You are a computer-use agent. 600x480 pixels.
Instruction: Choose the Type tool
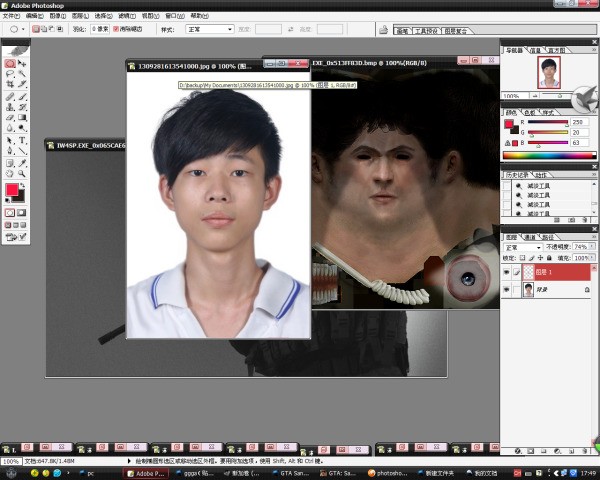click(x=22, y=140)
